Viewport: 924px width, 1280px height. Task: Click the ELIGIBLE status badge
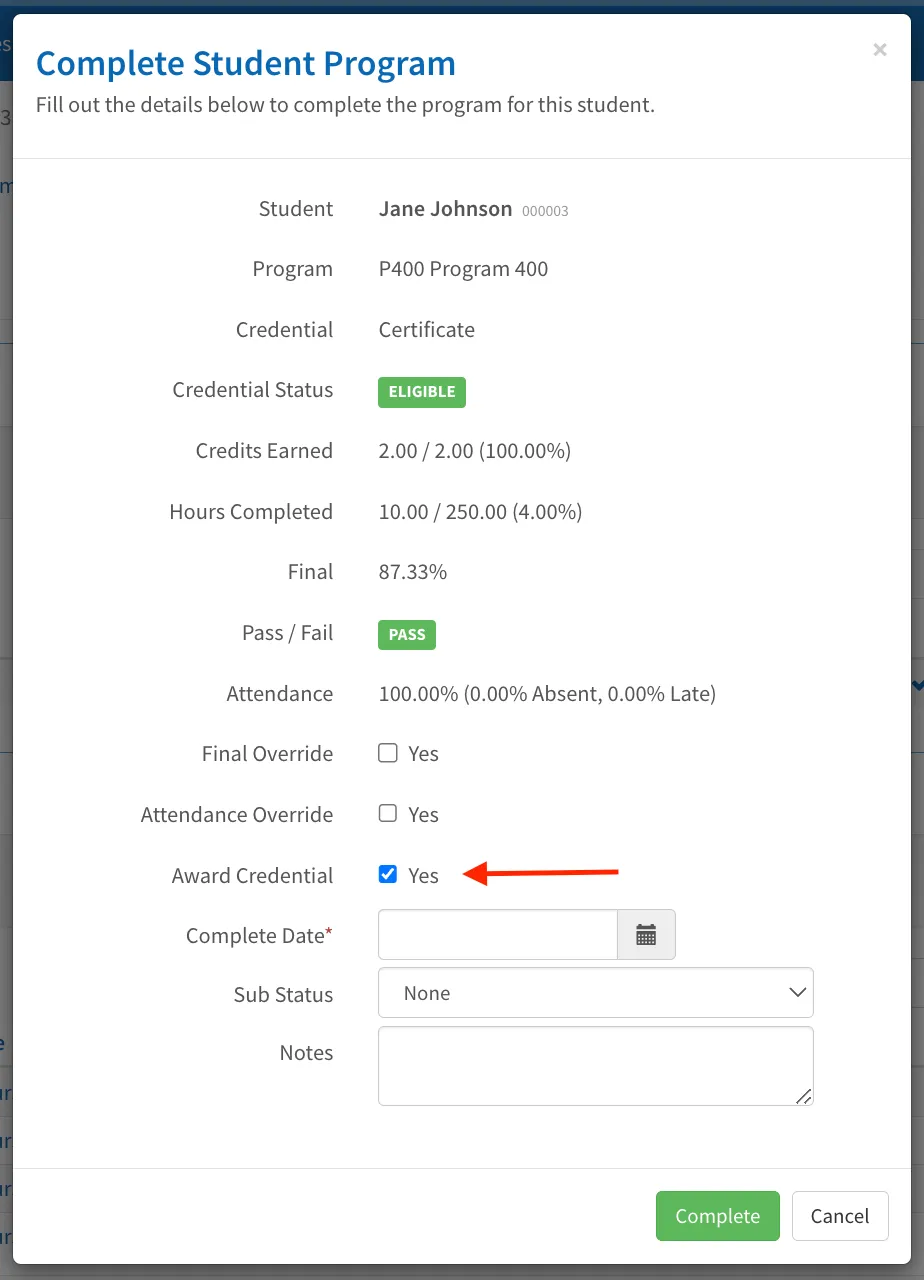pyautogui.click(x=422, y=392)
